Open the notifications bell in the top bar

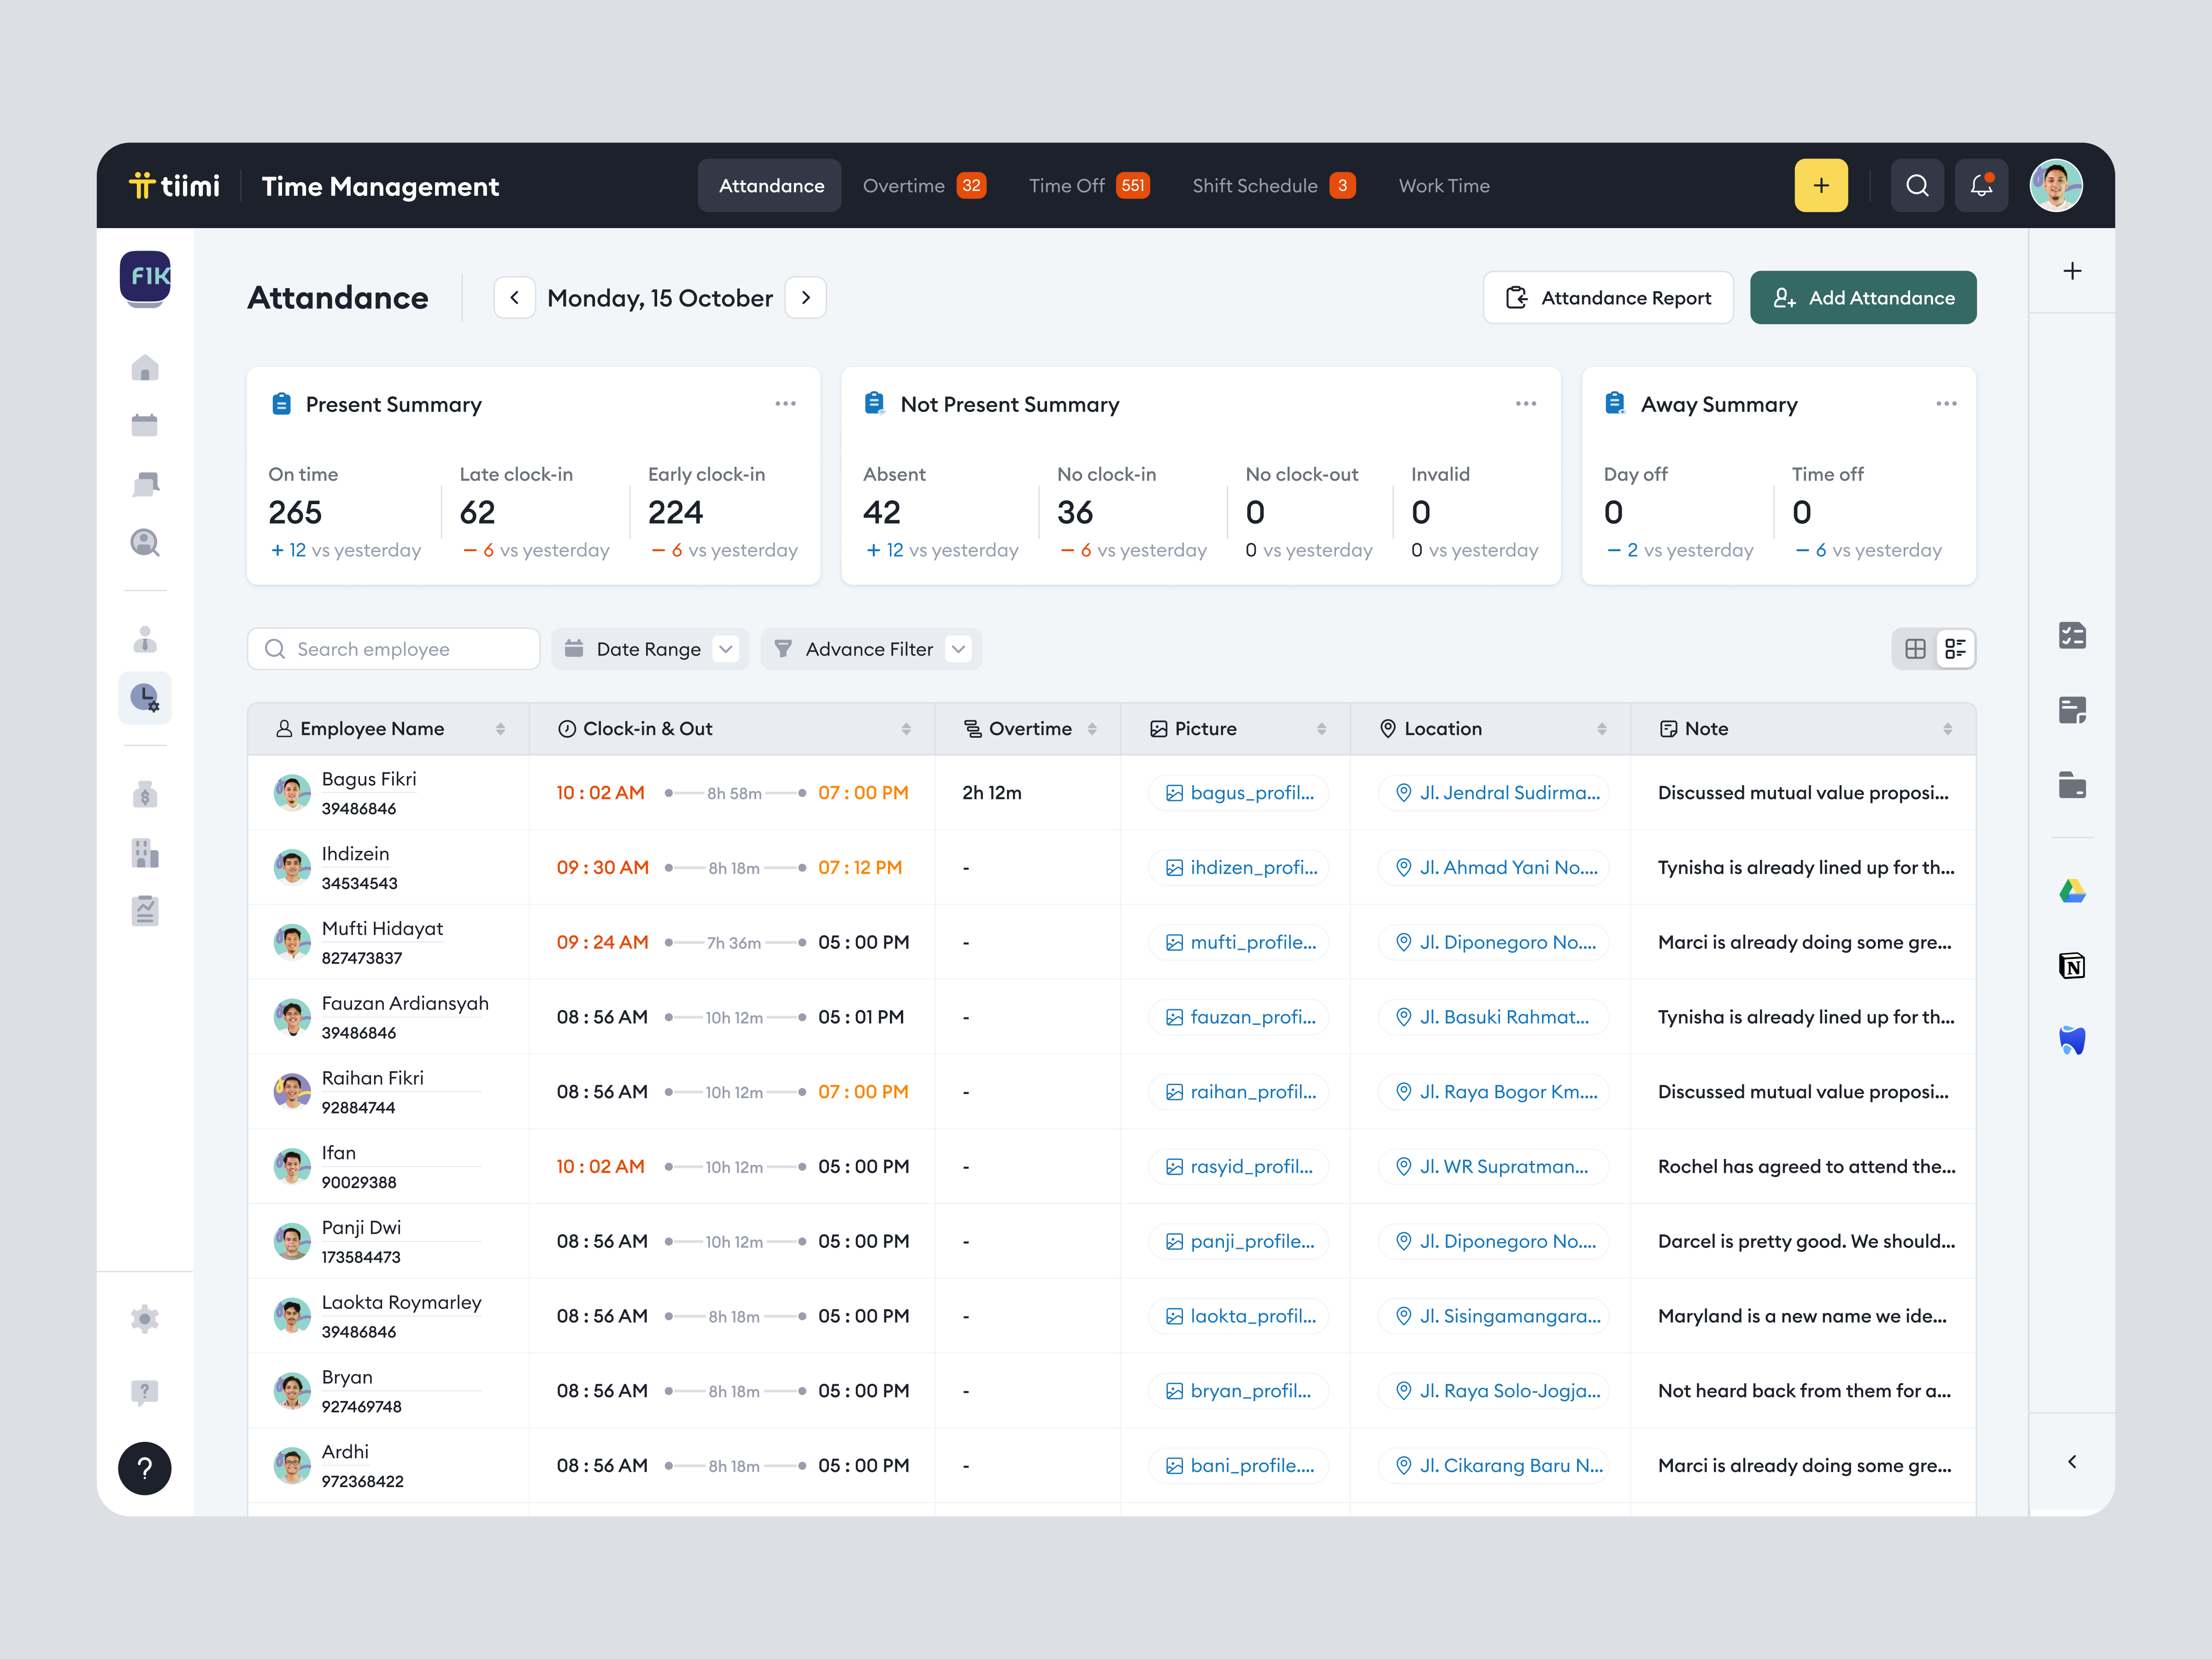(1981, 185)
